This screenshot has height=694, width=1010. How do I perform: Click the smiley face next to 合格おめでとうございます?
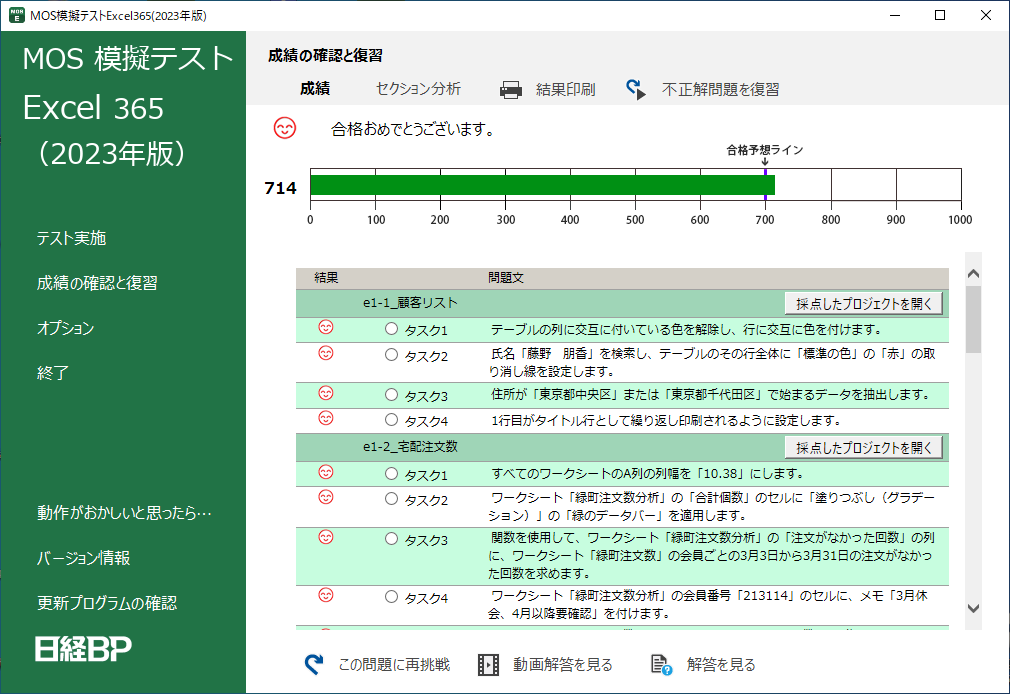(x=285, y=128)
